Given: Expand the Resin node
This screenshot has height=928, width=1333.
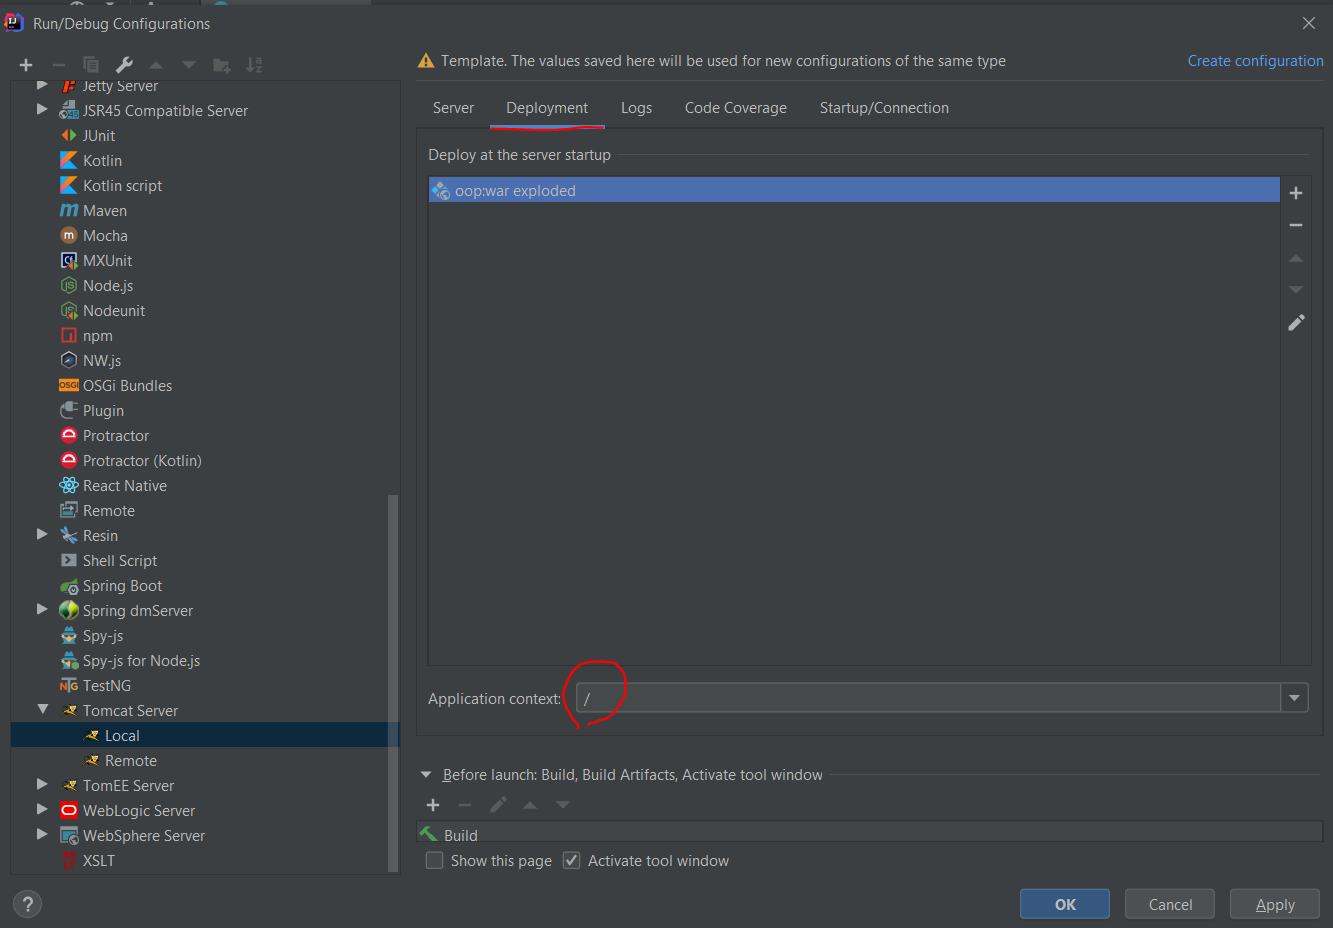Looking at the screenshot, I should coord(42,534).
